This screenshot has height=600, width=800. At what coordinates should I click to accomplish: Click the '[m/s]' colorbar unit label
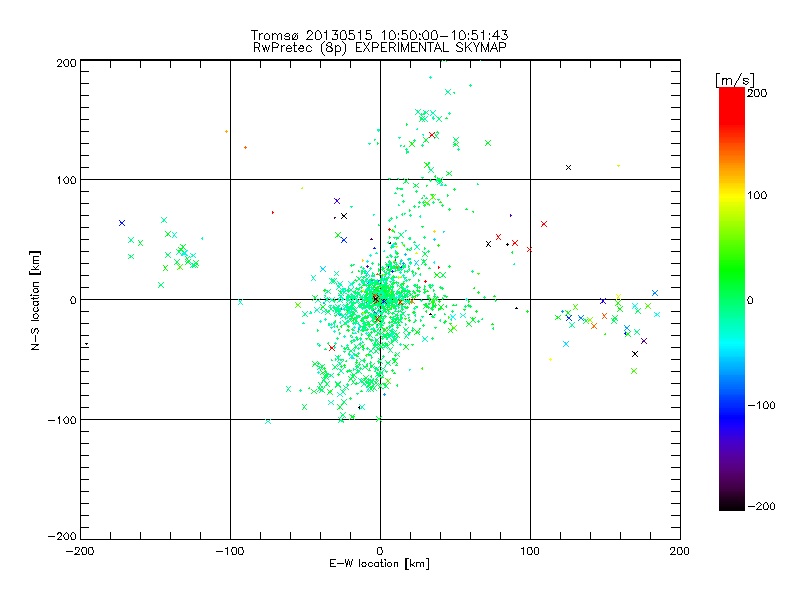point(735,80)
